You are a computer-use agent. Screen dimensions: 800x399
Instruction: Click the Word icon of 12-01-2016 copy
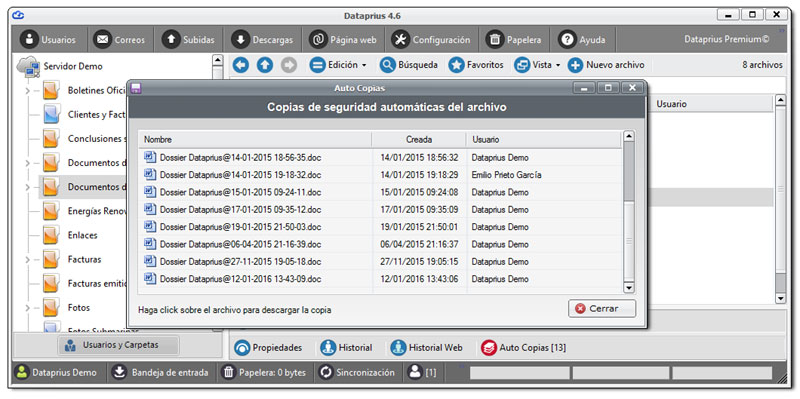pos(149,278)
